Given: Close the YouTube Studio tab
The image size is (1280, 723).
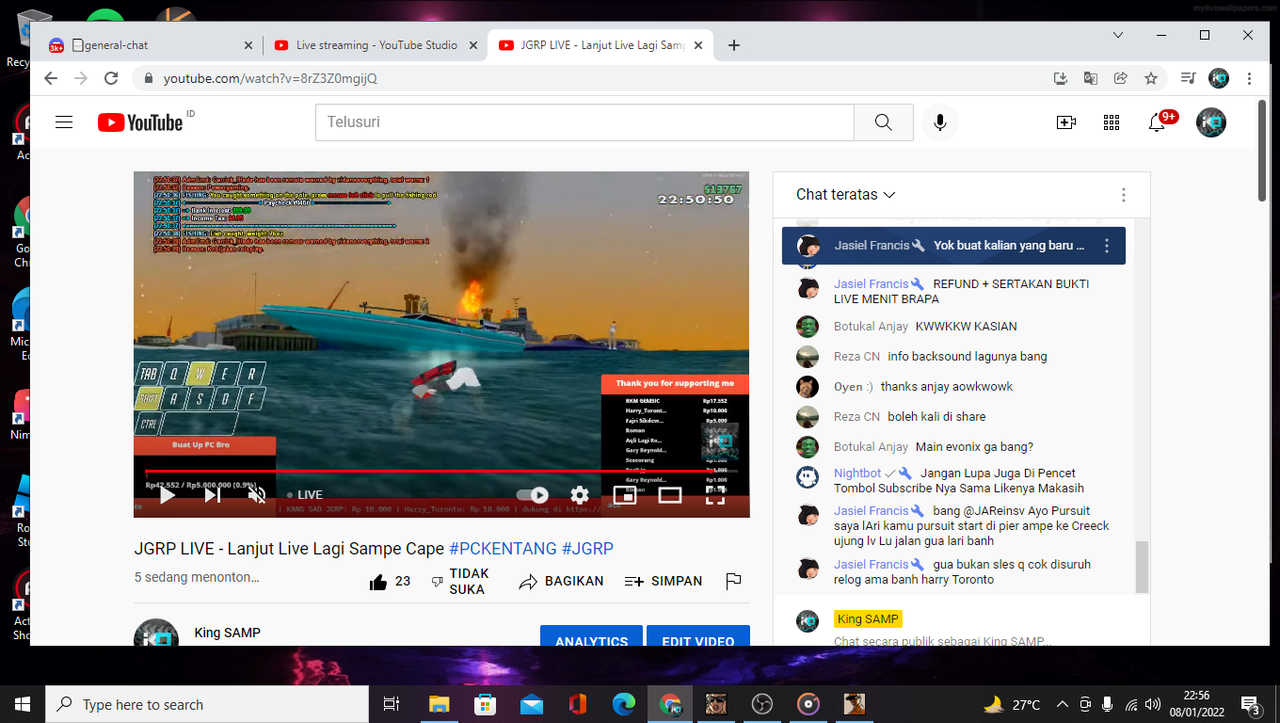Looking at the screenshot, I should pyautogui.click(x=471, y=45).
